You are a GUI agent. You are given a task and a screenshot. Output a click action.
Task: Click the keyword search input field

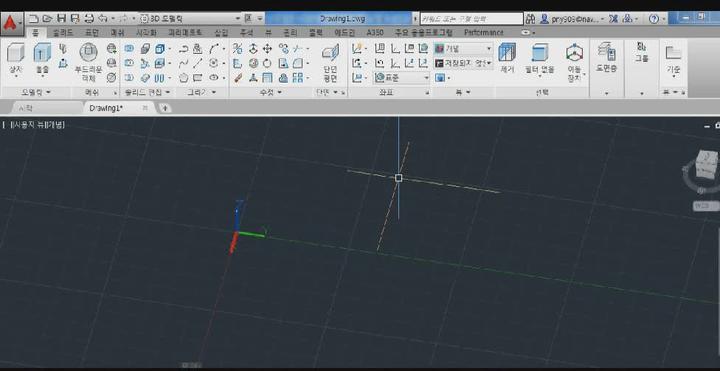click(x=472, y=19)
